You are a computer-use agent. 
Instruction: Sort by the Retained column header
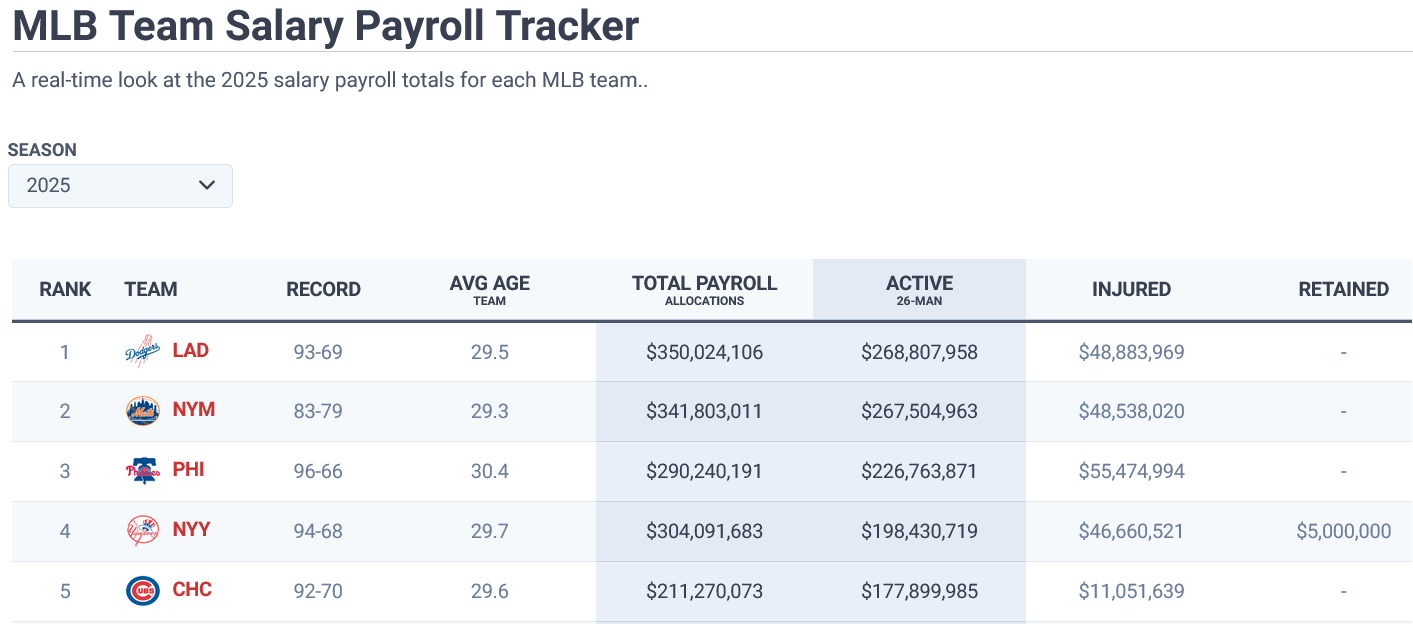1343,289
